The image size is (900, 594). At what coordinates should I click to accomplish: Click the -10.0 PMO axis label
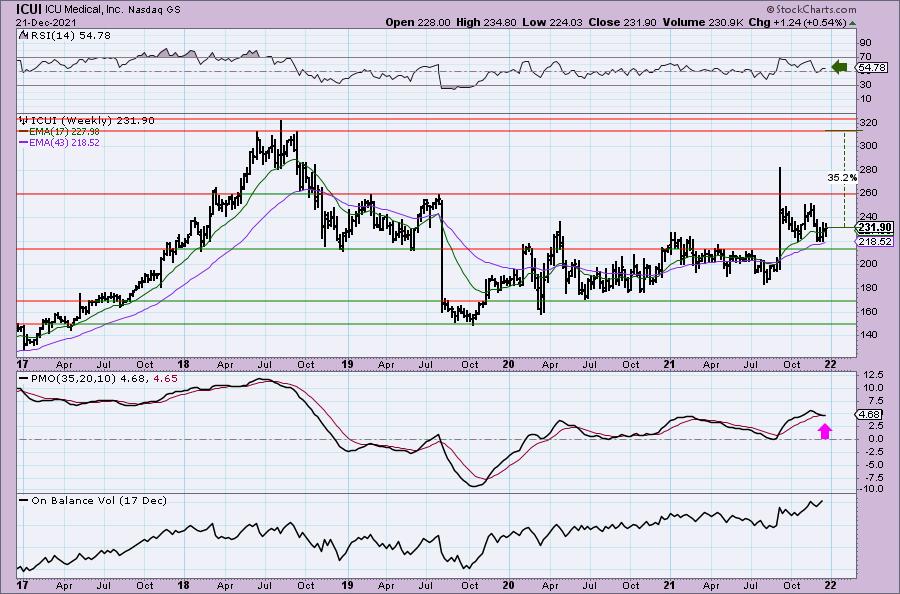[871, 489]
